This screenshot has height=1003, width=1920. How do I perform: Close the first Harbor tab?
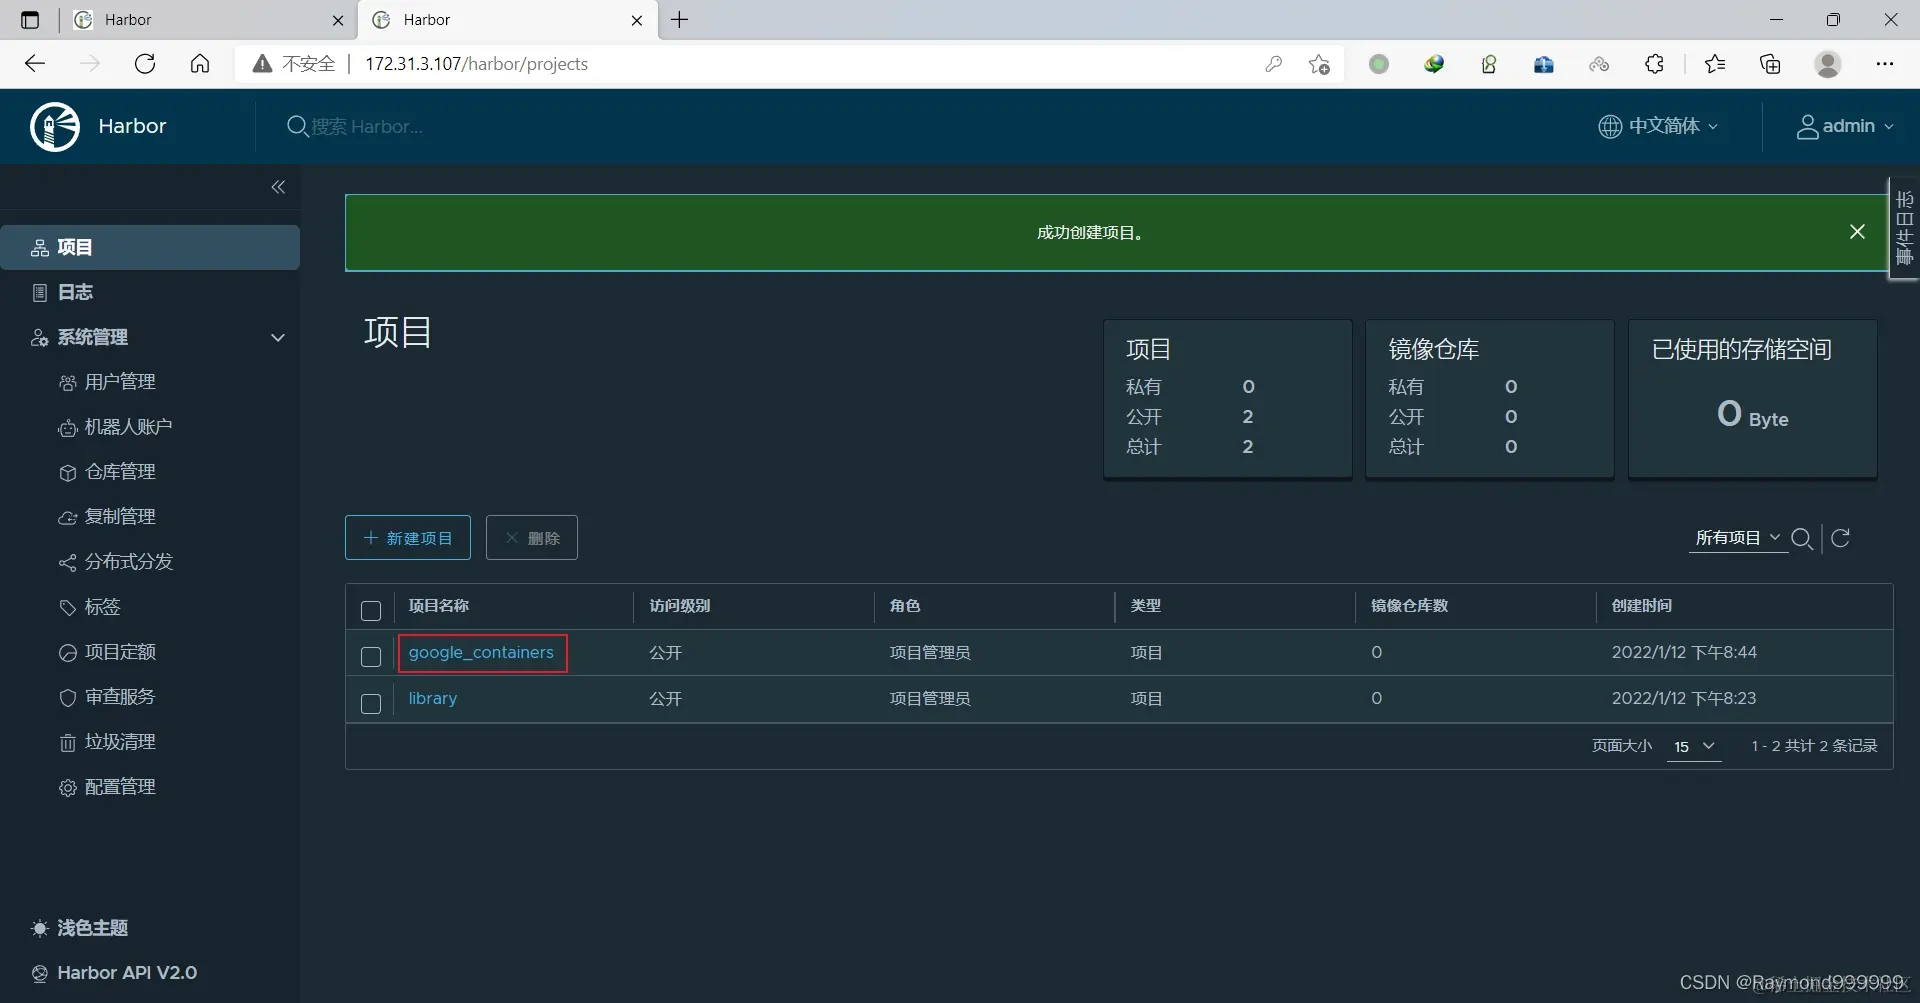338,20
